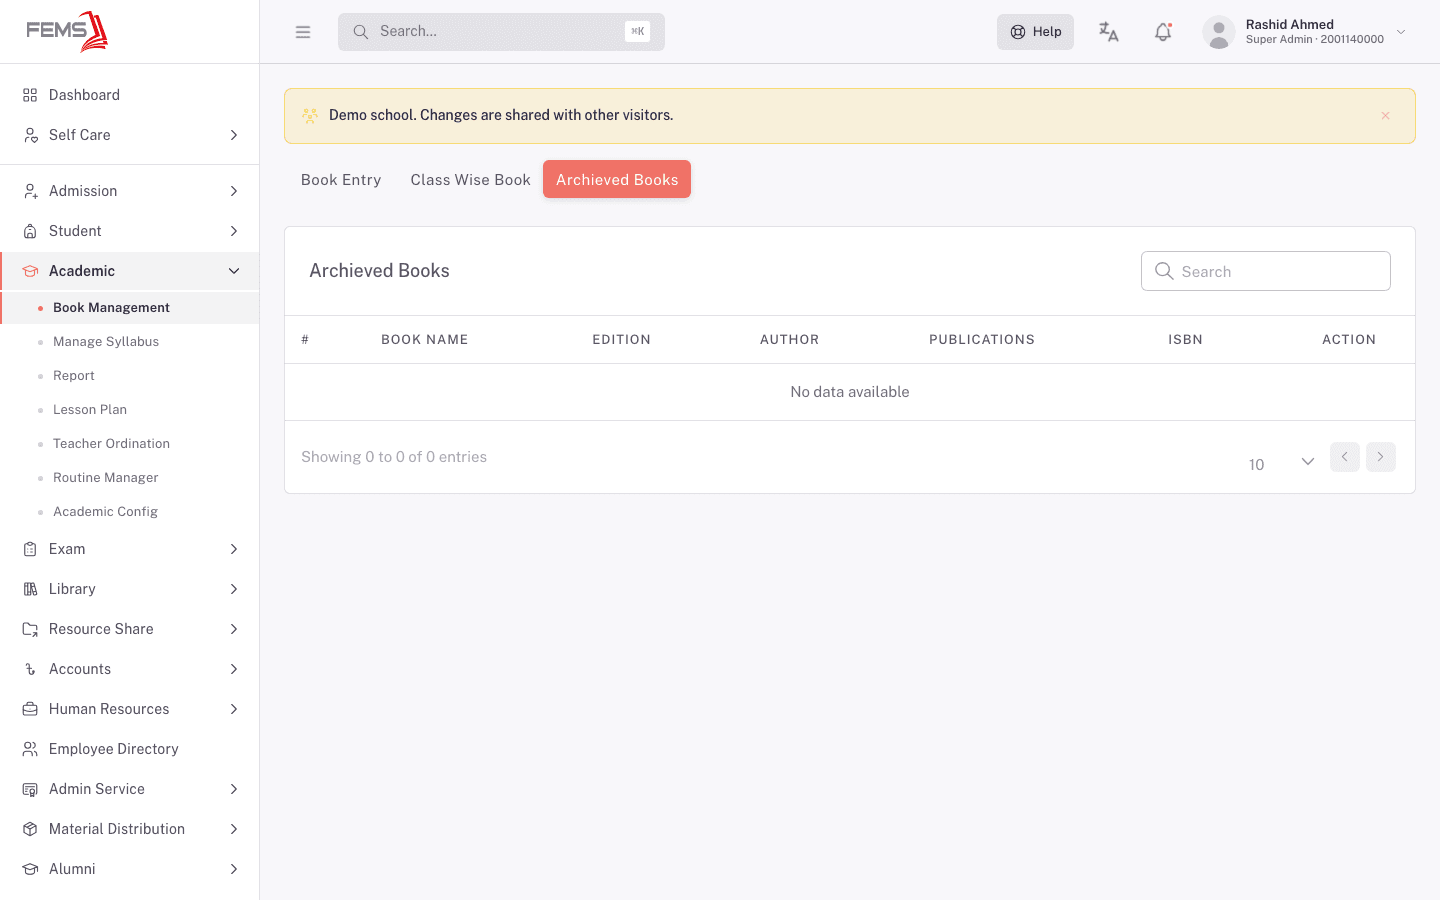Viewport: 1440px width, 900px height.
Task: Switch to the Book Entry tab
Action: [x=341, y=180]
